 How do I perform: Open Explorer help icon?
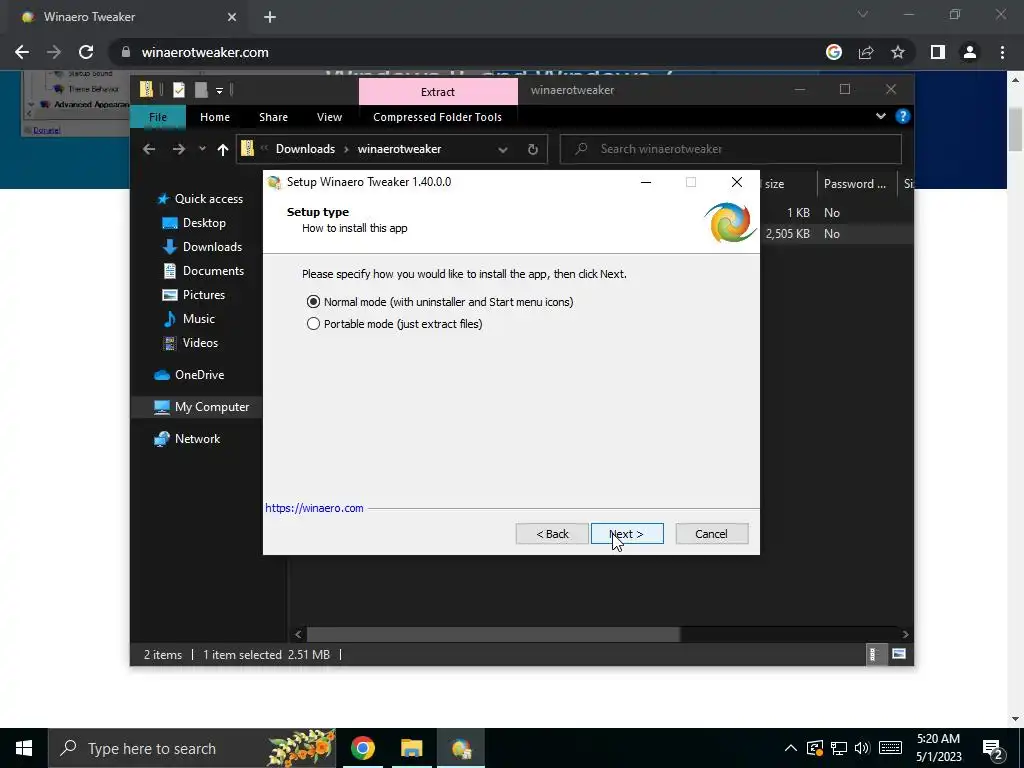903,116
